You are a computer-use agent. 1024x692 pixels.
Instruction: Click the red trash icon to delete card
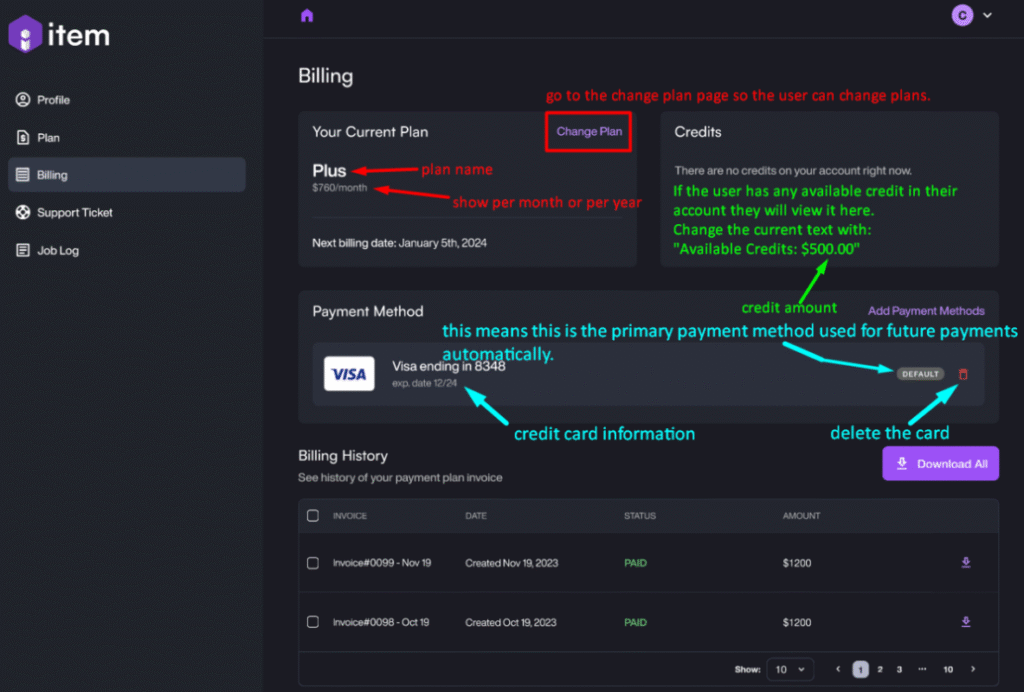pos(963,374)
